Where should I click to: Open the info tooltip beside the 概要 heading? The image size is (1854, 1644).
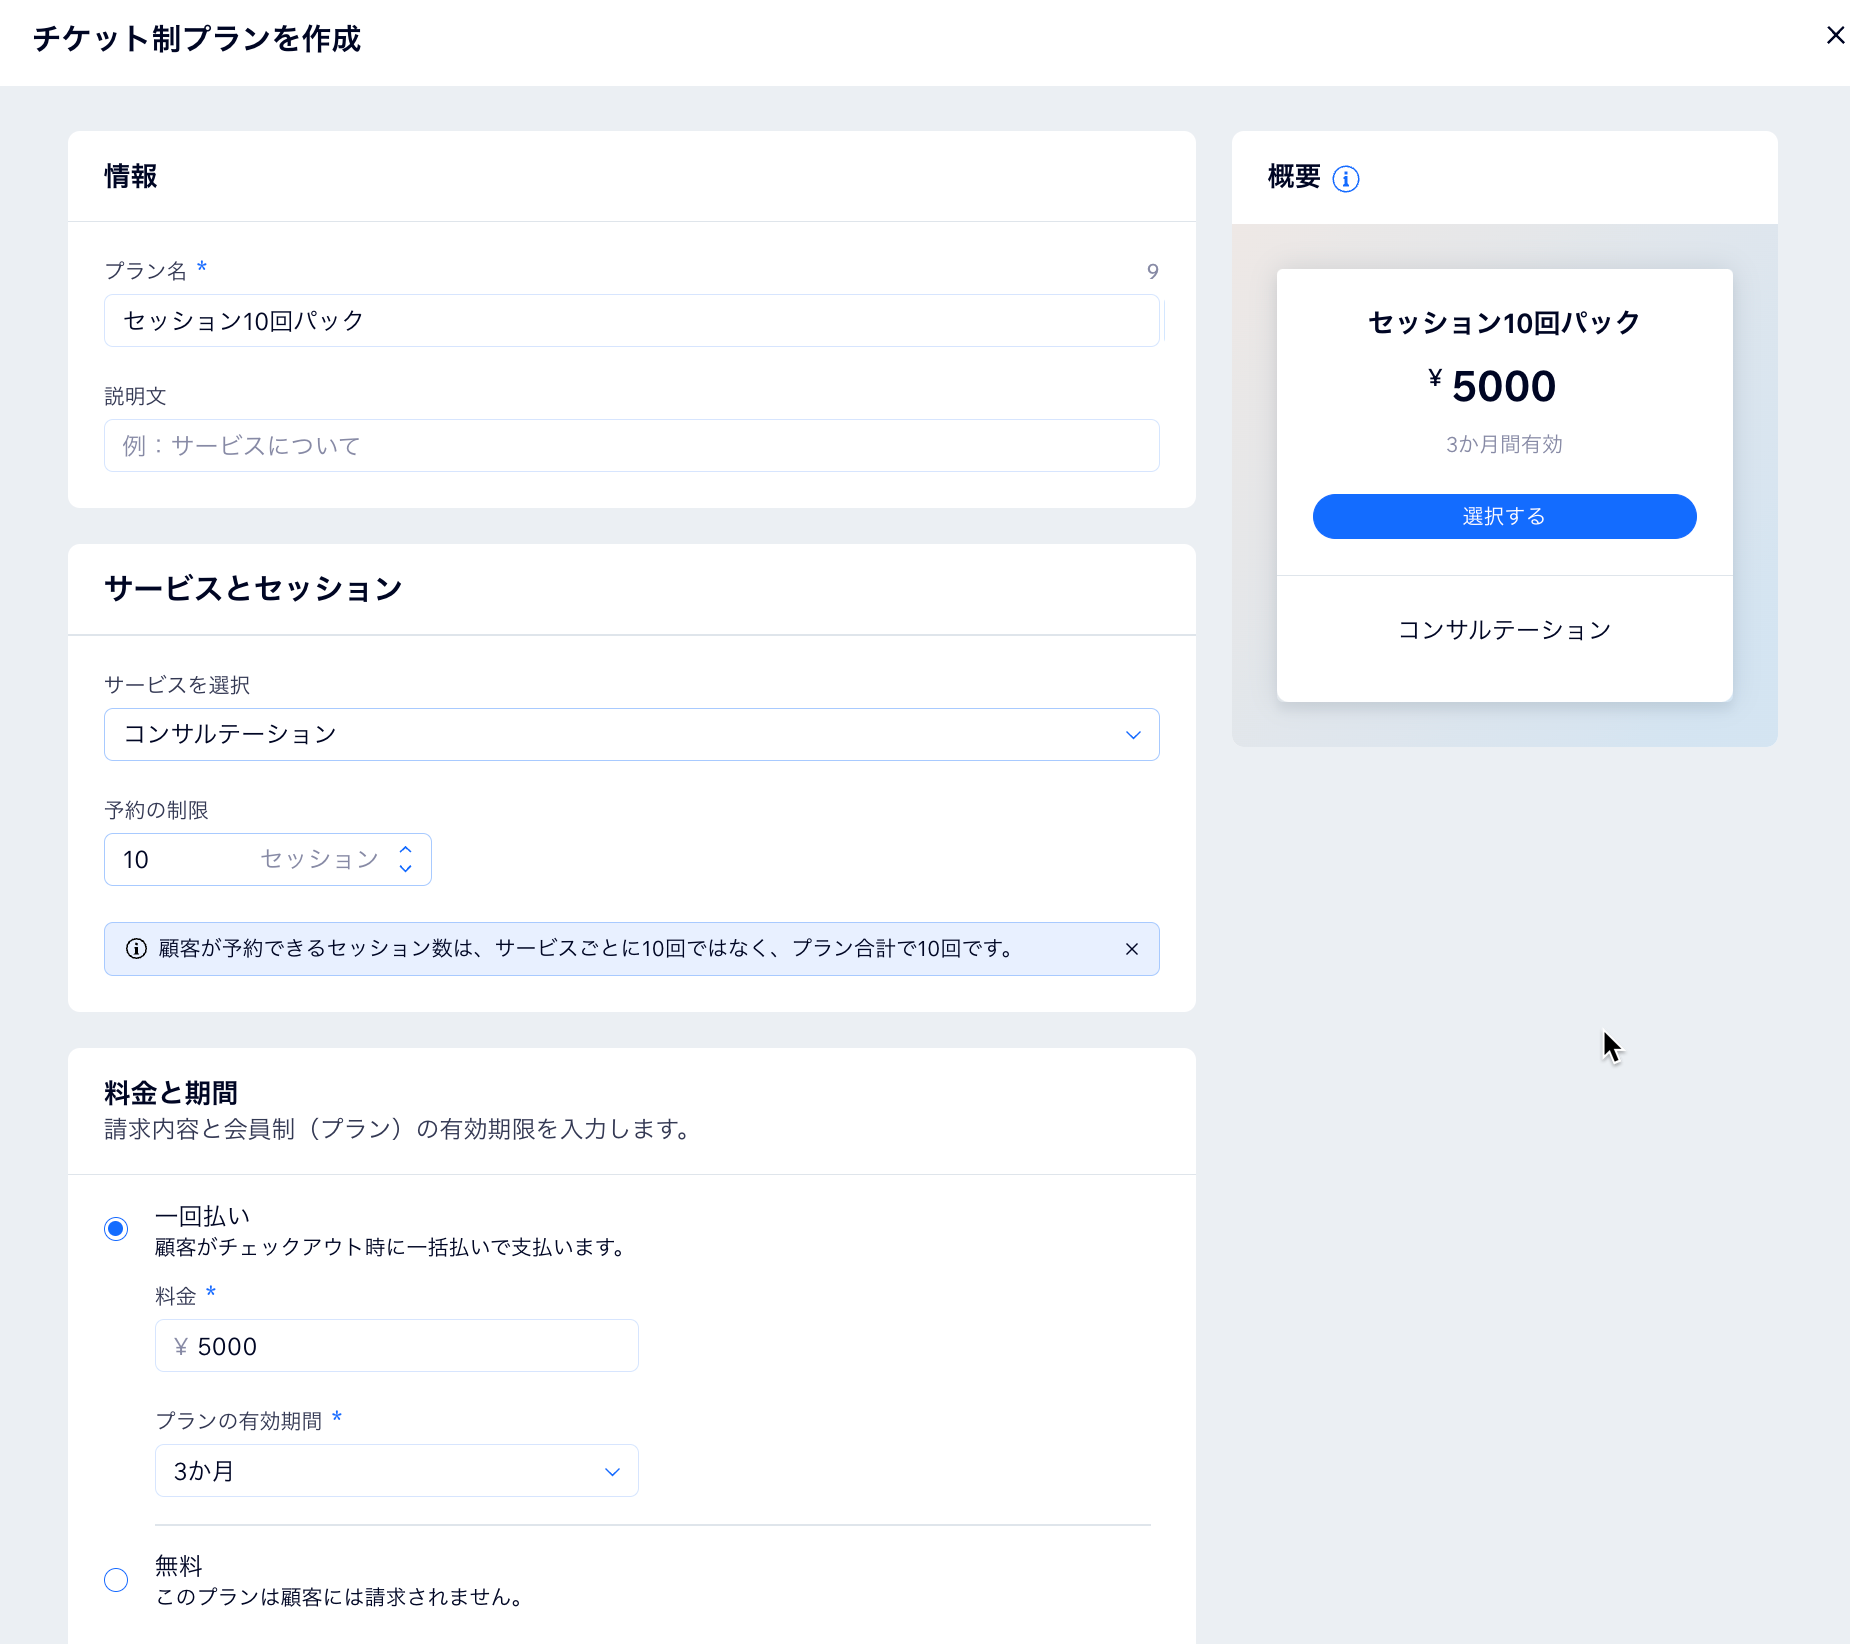pyautogui.click(x=1347, y=178)
